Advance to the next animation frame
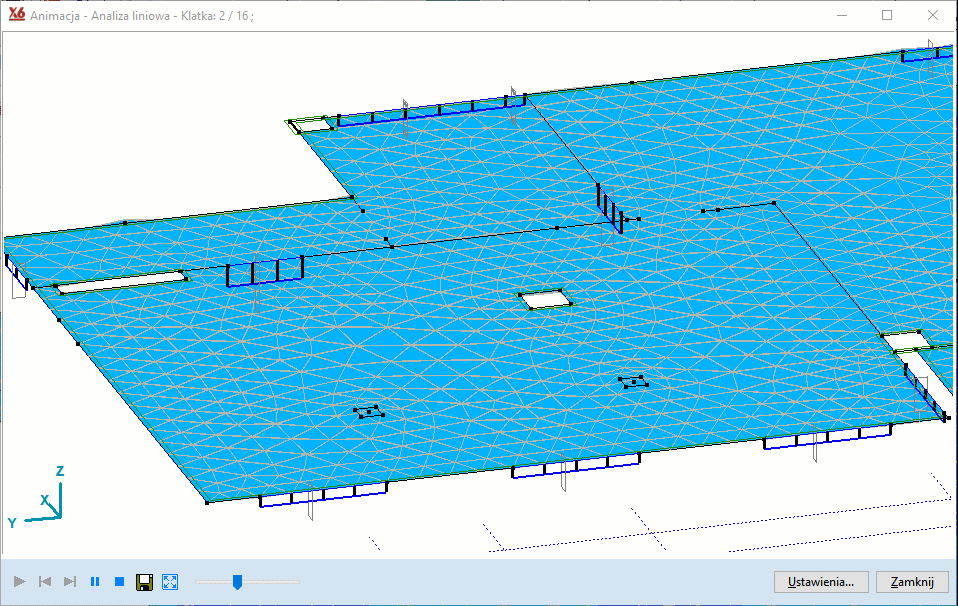This screenshot has width=958, height=606. point(70,581)
